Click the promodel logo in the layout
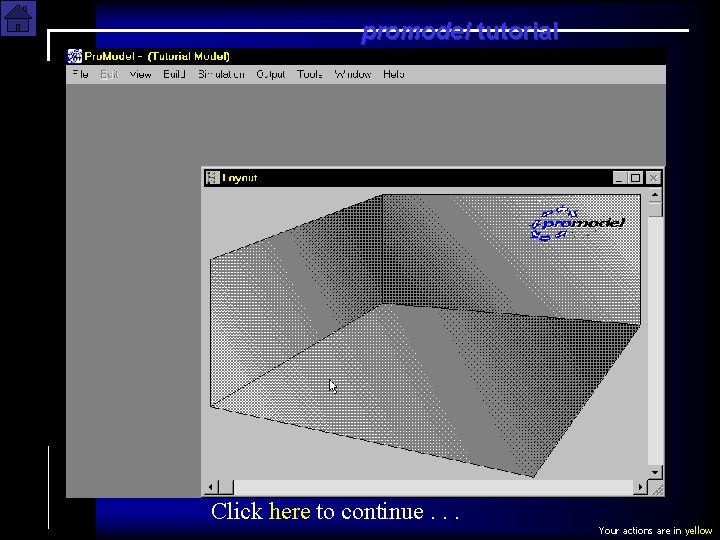Viewport: 720px width, 540px height. tap(577, 224)
